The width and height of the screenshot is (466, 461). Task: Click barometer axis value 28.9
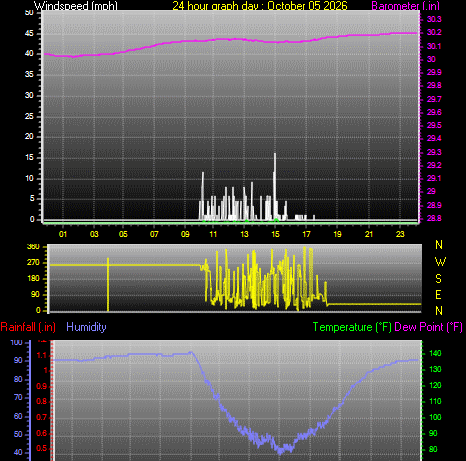pyautogui.click(x=434, y=205)
